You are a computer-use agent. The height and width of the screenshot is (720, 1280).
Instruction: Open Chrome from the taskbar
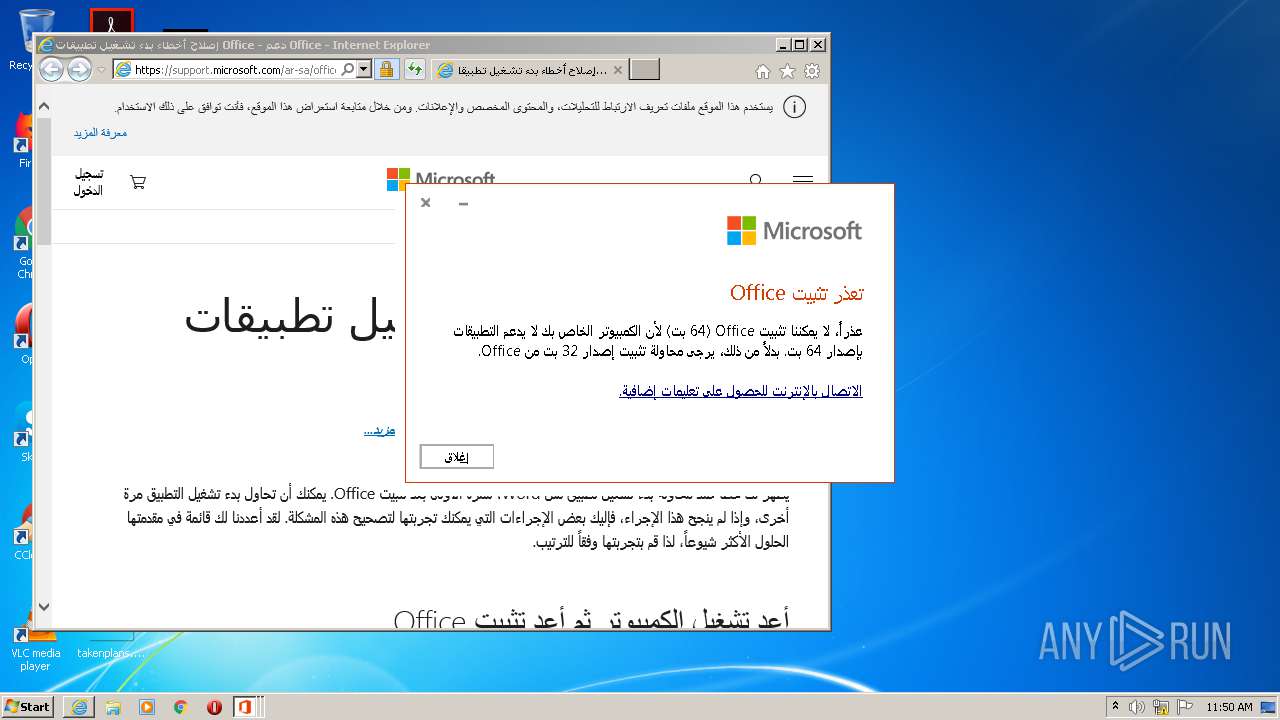click(x=181, y=707)
